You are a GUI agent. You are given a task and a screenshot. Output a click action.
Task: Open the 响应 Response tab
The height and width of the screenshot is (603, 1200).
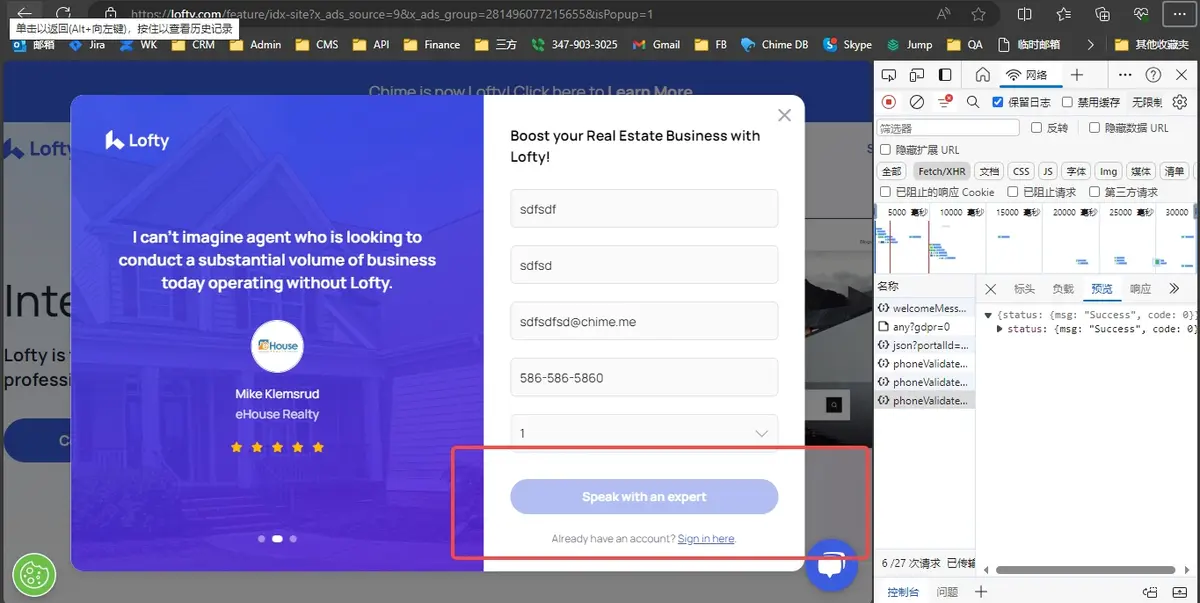coord(1140,289)
